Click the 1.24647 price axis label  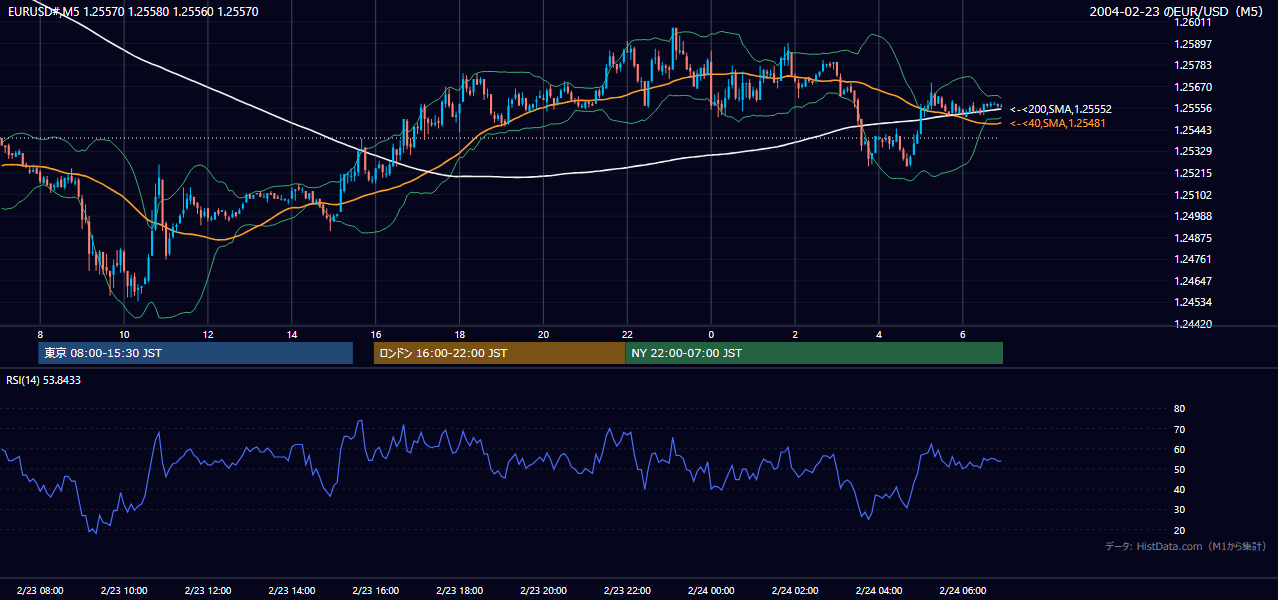[1194, 281]
